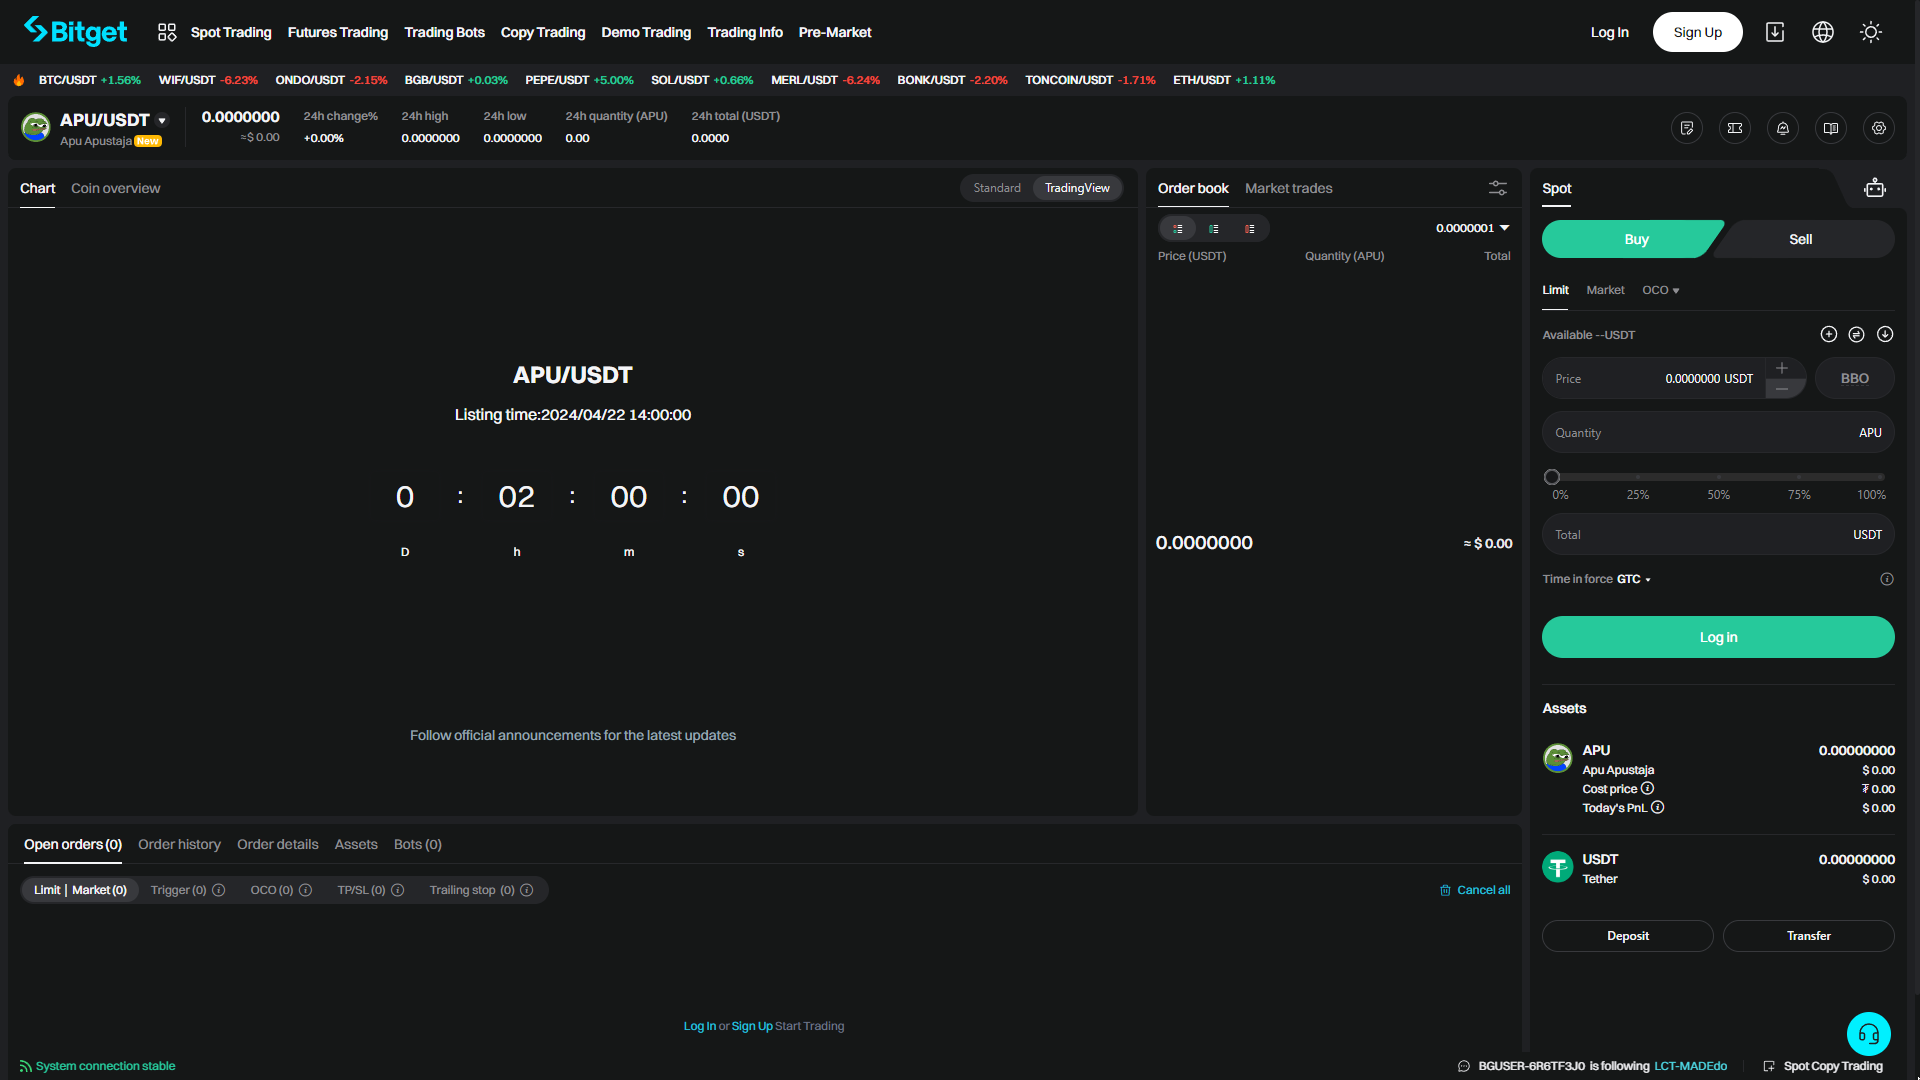1920x1080 pixels.
Task: Open the trading bot robot icon
Action: 1874,188
